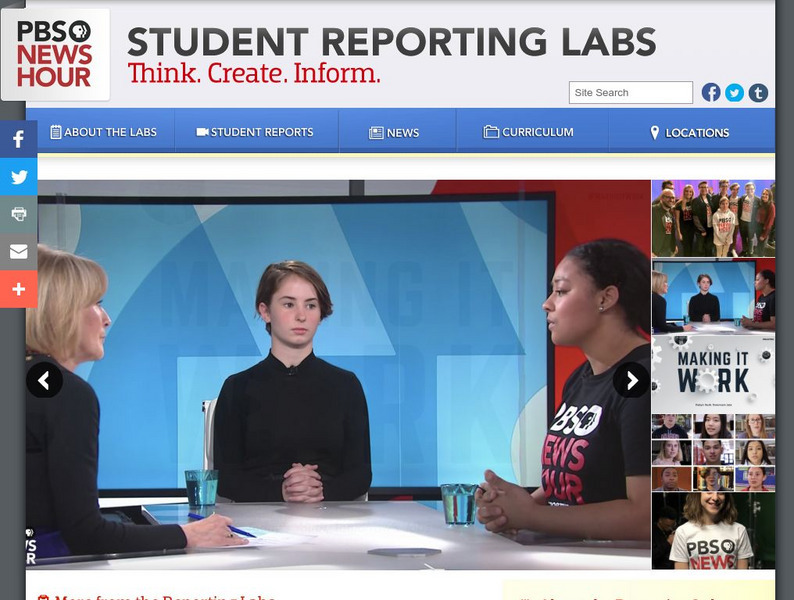Select group photo slide thumbnail

point(713,218)
